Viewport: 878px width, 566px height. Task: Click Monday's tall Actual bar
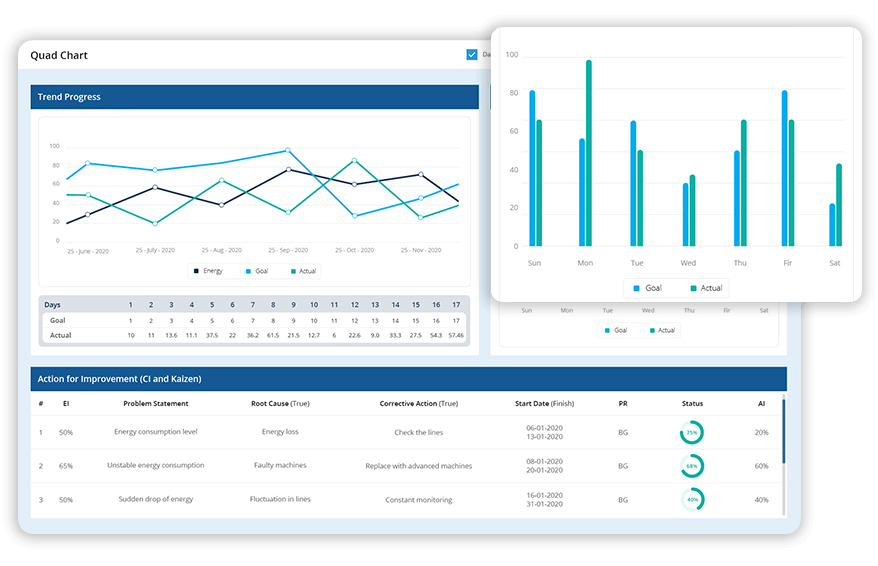(589, 153)
